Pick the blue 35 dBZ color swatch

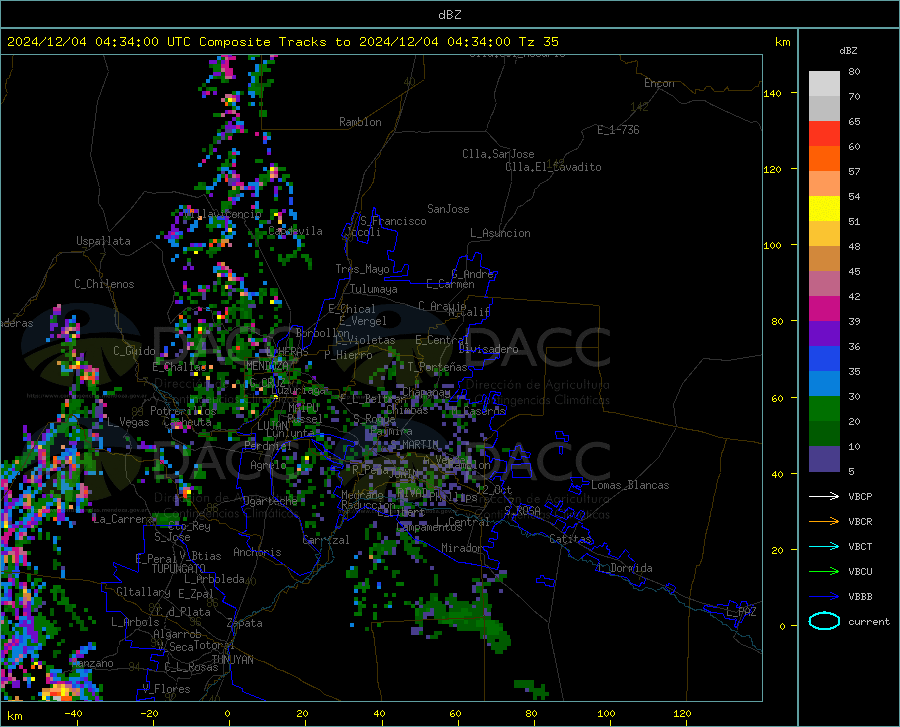[824, 359]
